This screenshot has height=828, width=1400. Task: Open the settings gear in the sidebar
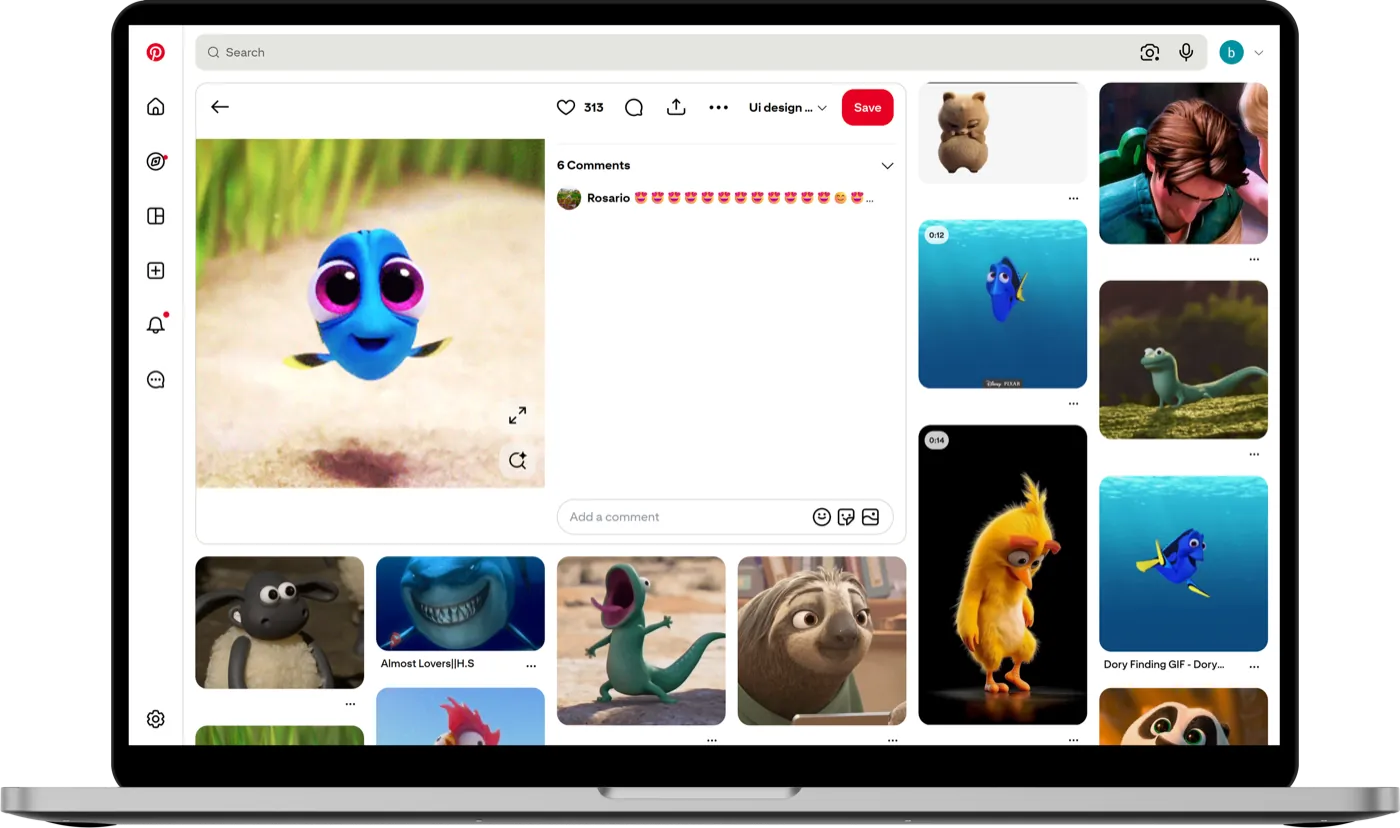coord(156,719)
